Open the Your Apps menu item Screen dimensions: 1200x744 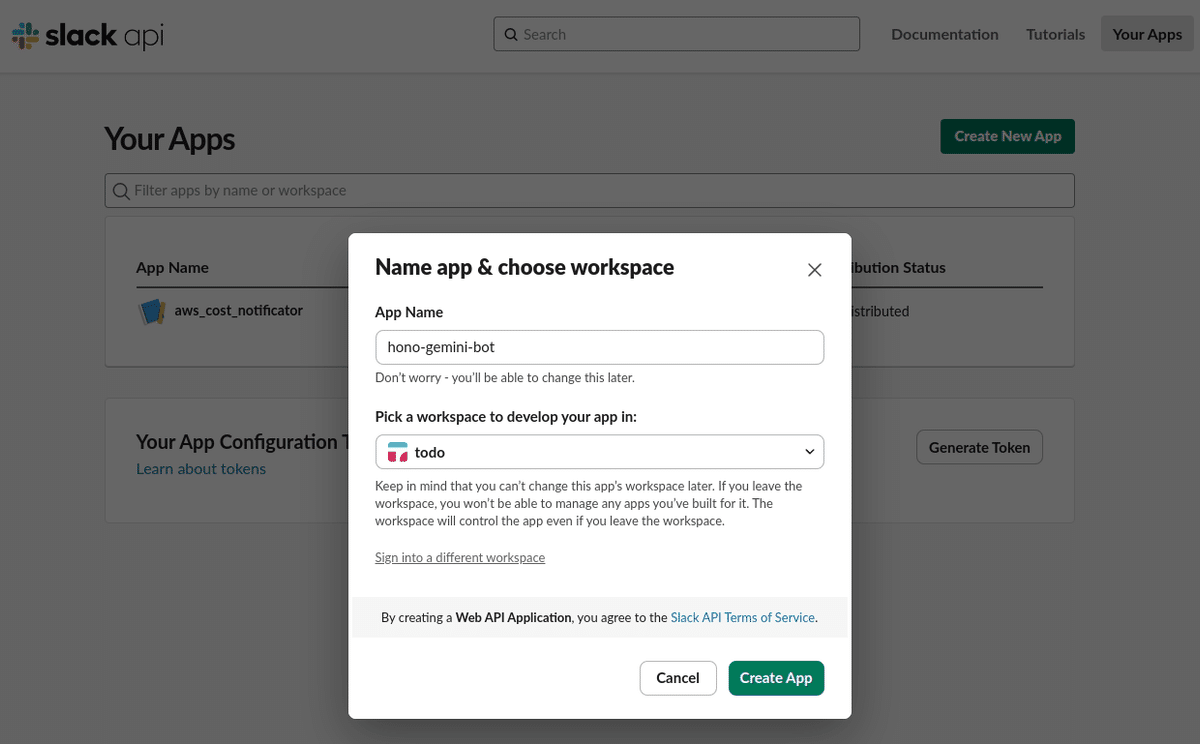tap(1147, 33)
